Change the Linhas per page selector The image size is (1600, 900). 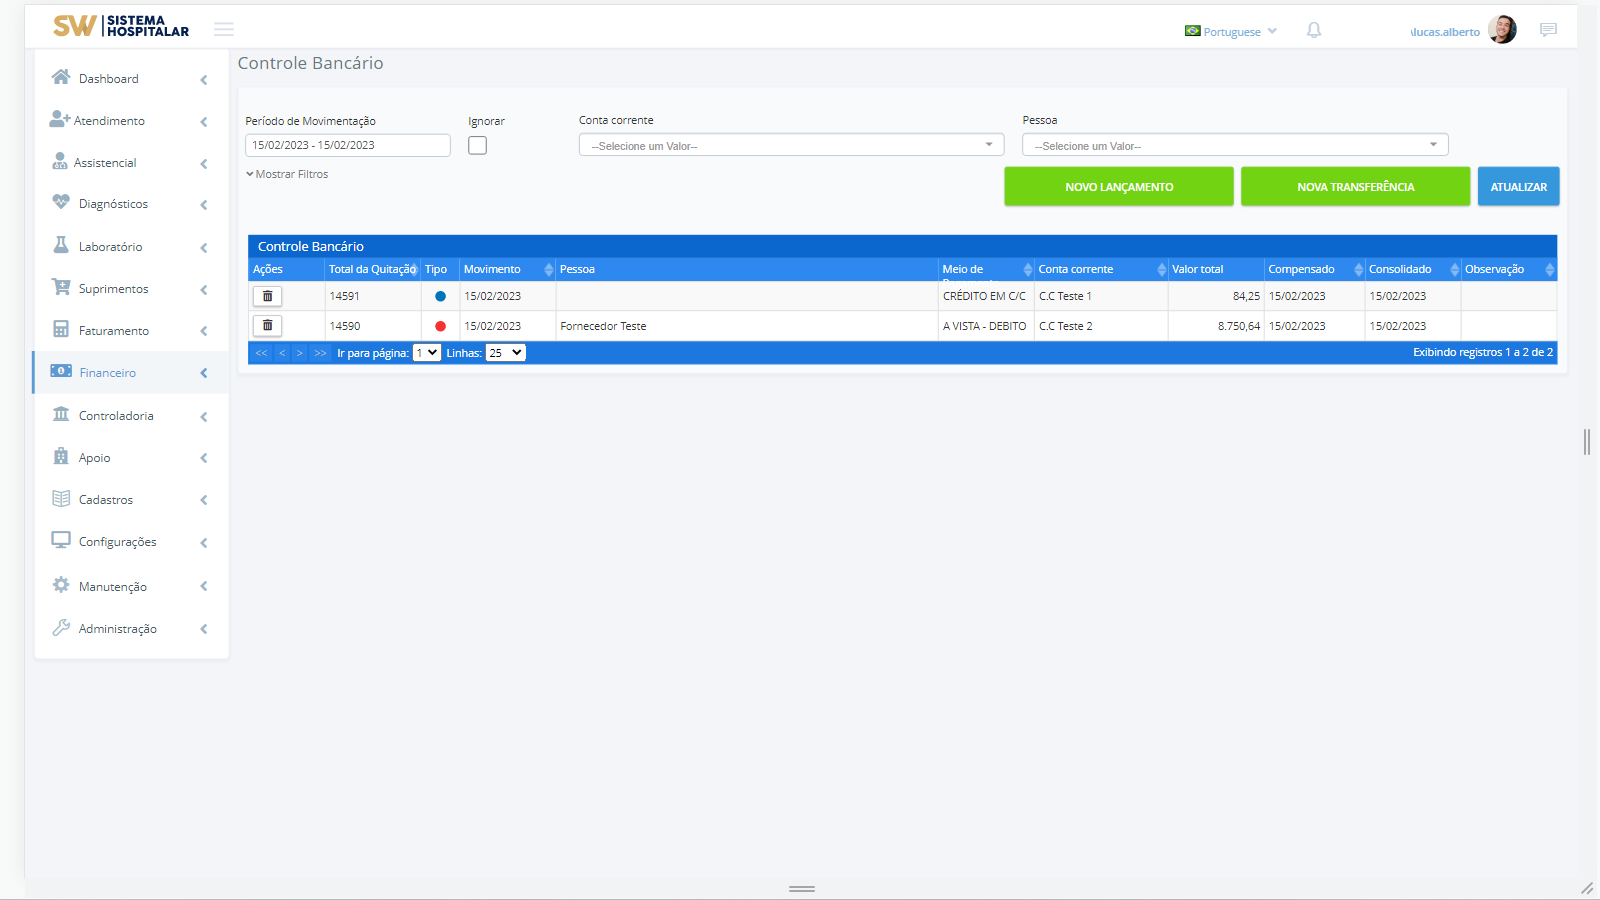point(505,353)
